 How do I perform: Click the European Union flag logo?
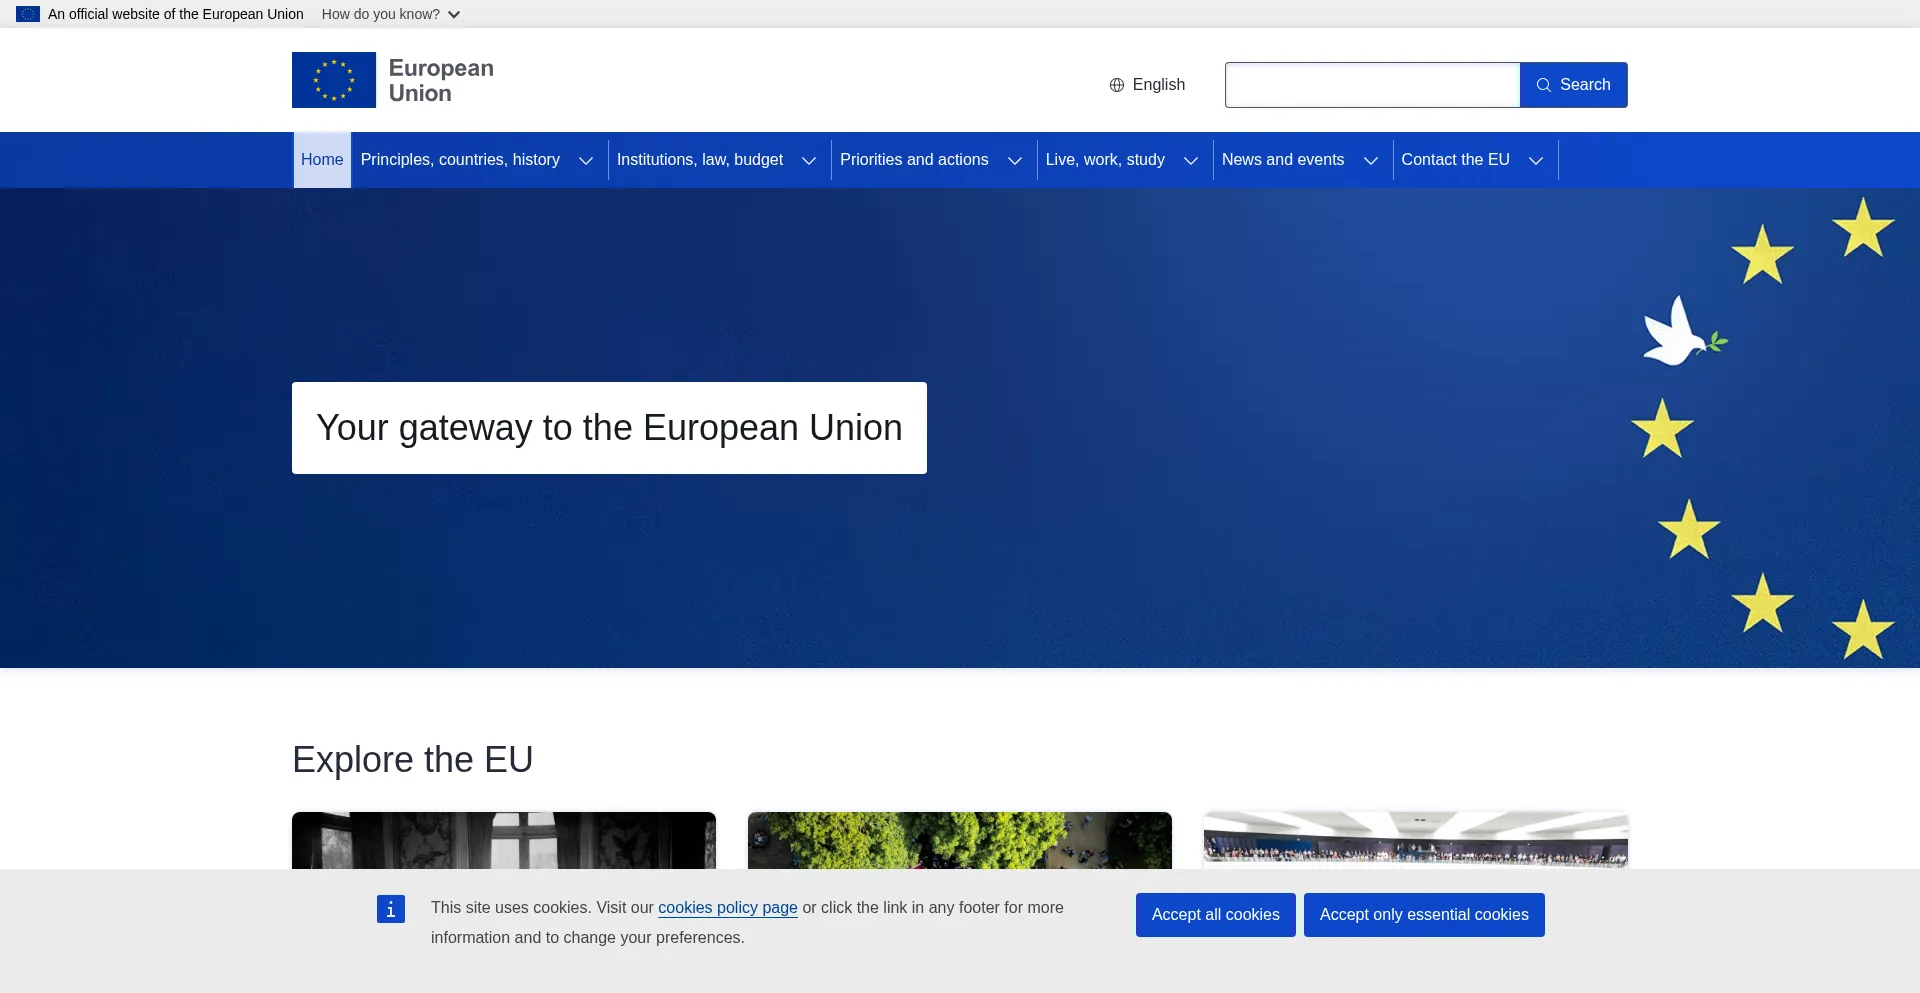tap(334, 80)
